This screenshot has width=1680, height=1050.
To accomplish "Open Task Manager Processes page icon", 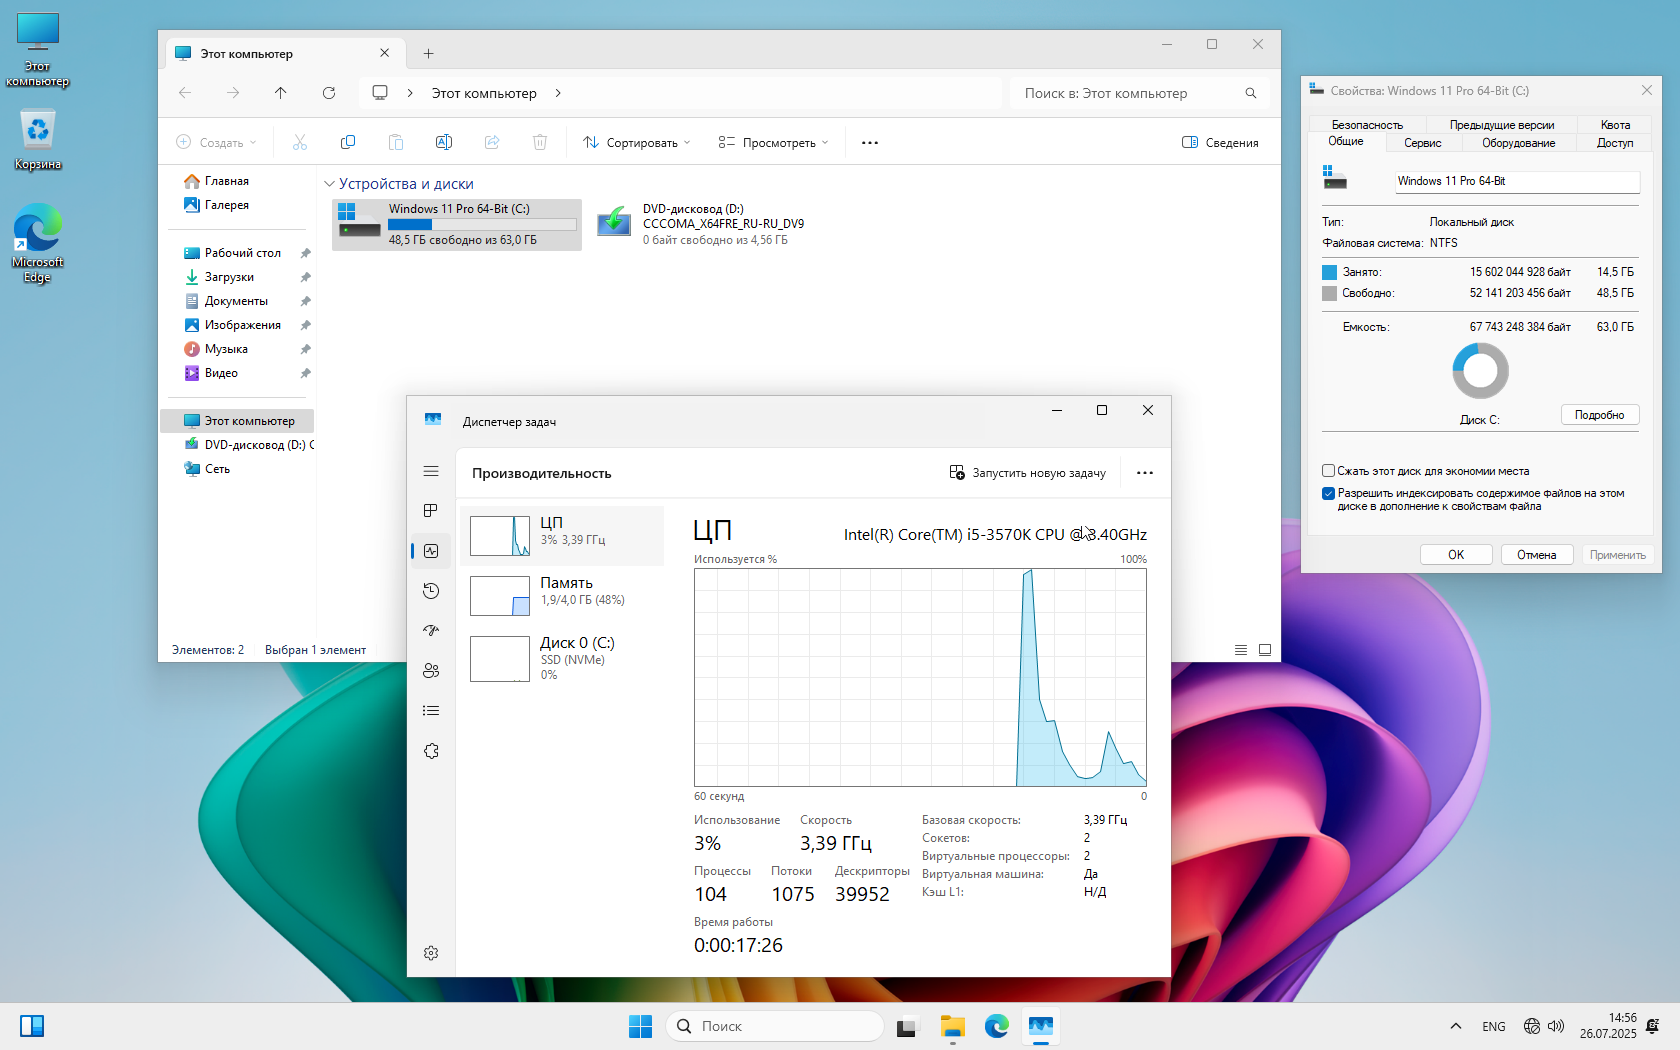I will coord(431,511).
